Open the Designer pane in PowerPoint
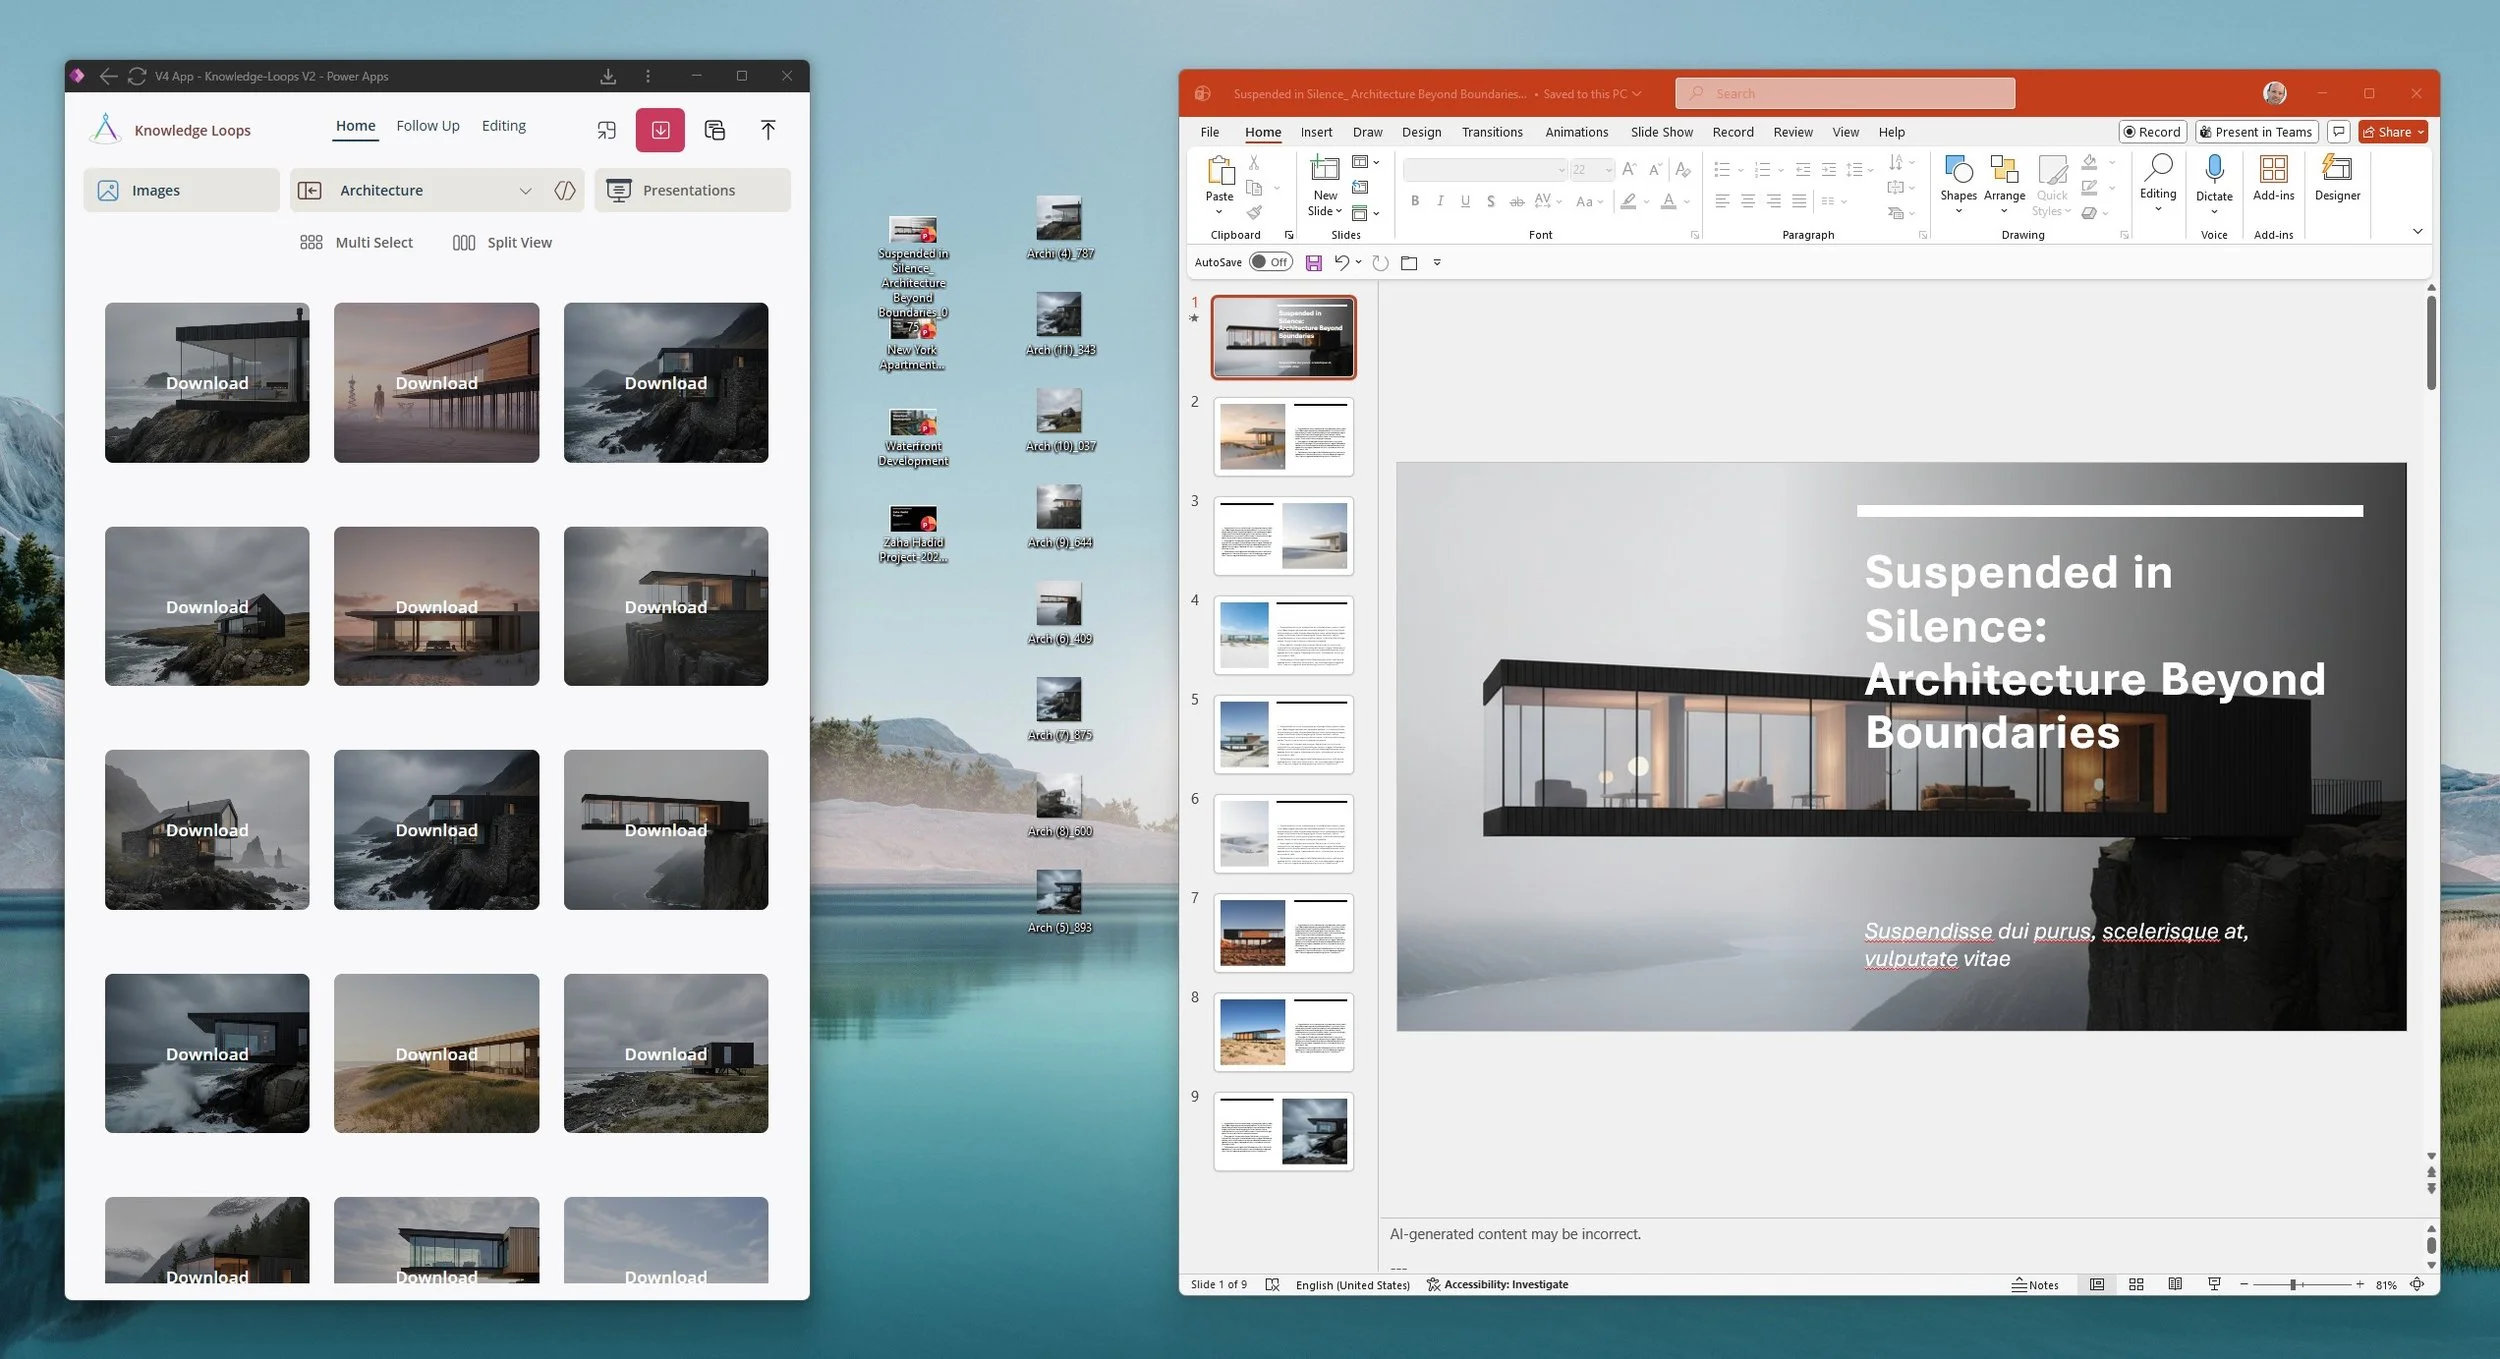Viewport: 2500px width, 1359px height. [2336, 178]
